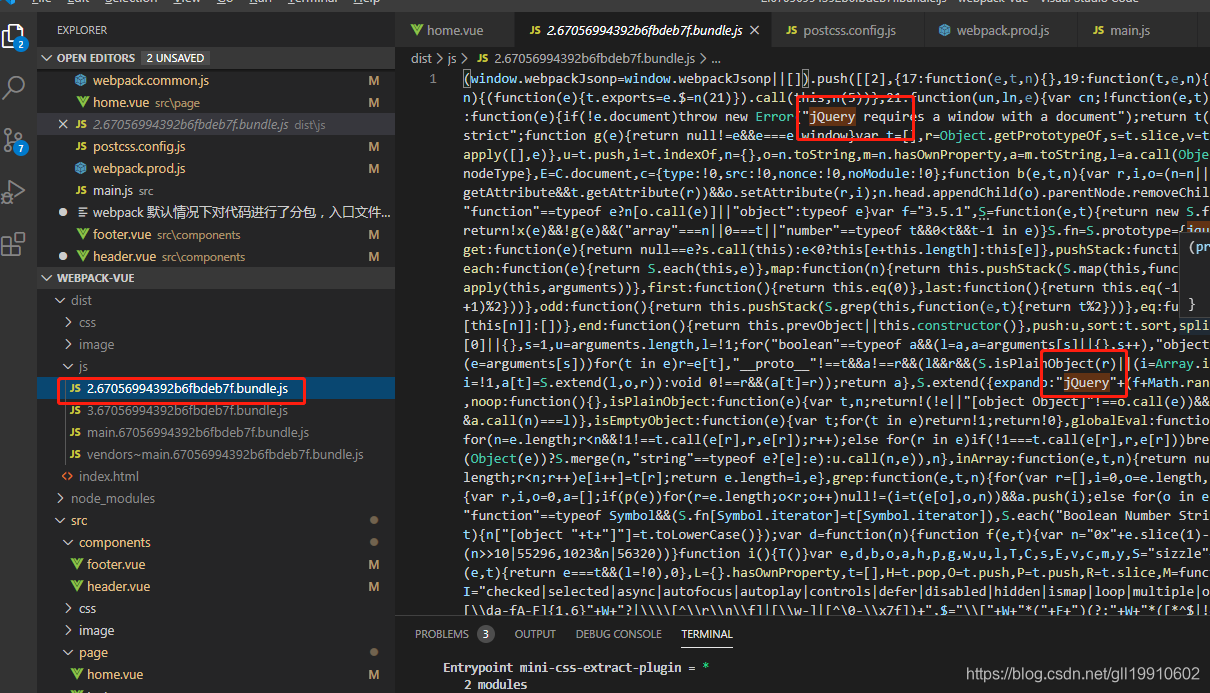Image resolution: width=1210 pixels, height=693 pixels.
Task: Click the JS icon on the main.js tab
Action: coord(1100,30)
